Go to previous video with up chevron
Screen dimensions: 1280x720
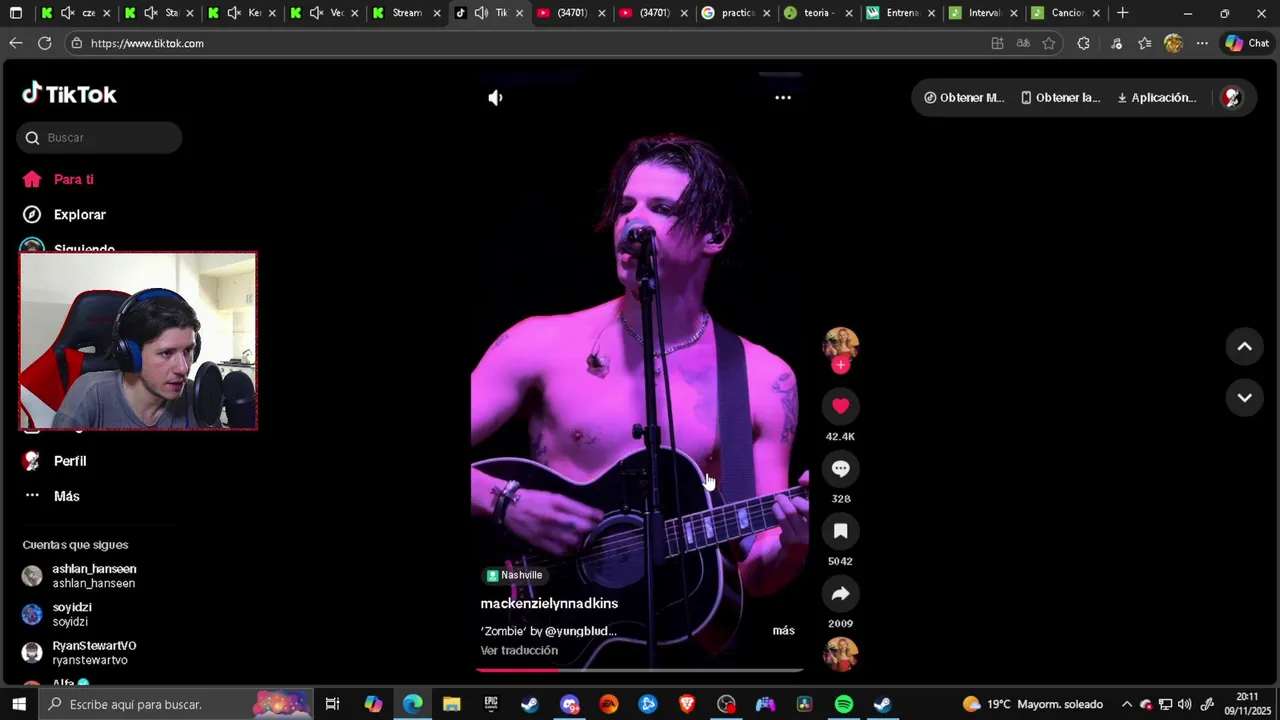click(x=1244, y=346)
